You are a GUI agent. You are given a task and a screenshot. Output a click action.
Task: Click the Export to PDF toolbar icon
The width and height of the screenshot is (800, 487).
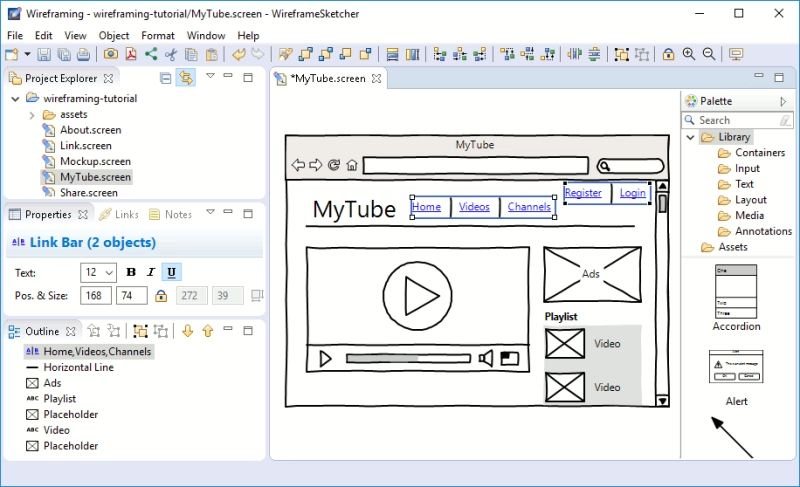pyautogui.click(x=131, y=54)
